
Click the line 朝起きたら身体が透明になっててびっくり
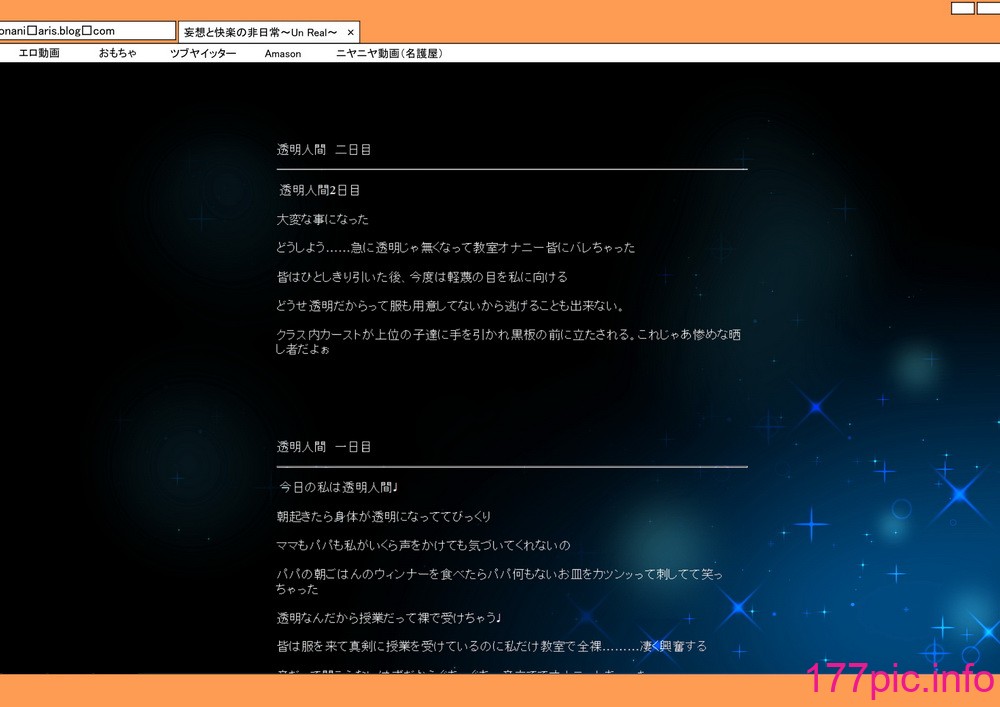pyautogui.click(x=384, y=517)
